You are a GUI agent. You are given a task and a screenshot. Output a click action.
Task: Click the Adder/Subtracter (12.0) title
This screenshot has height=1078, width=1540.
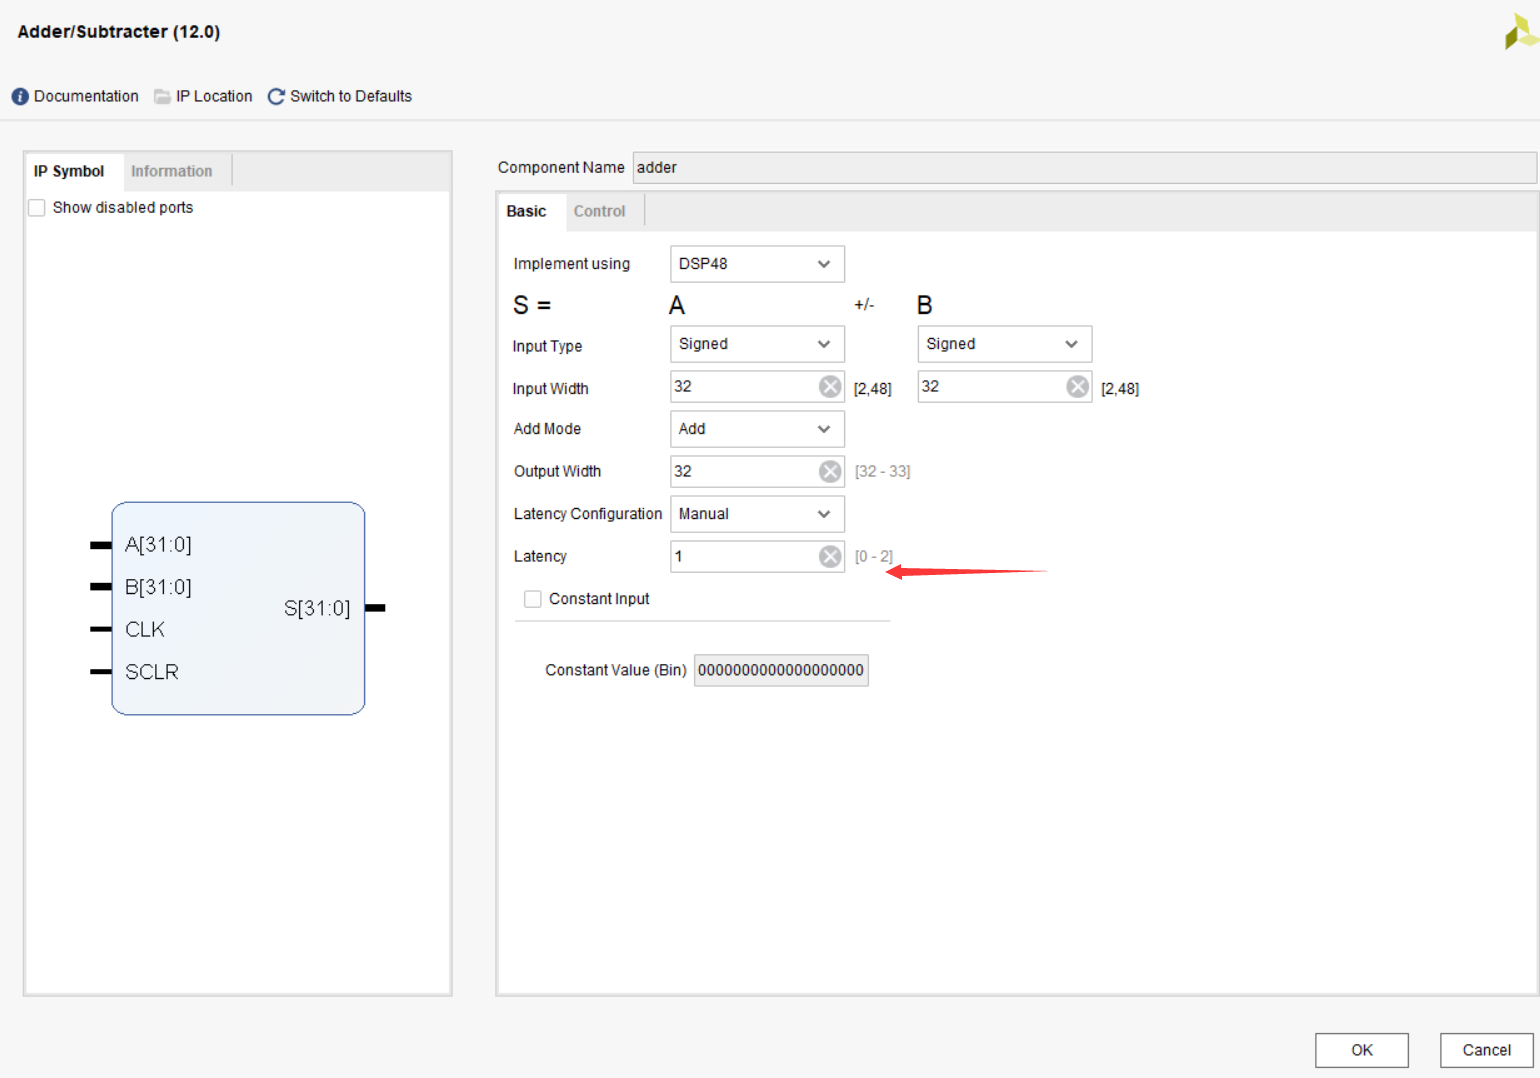(x=119, y=32)
